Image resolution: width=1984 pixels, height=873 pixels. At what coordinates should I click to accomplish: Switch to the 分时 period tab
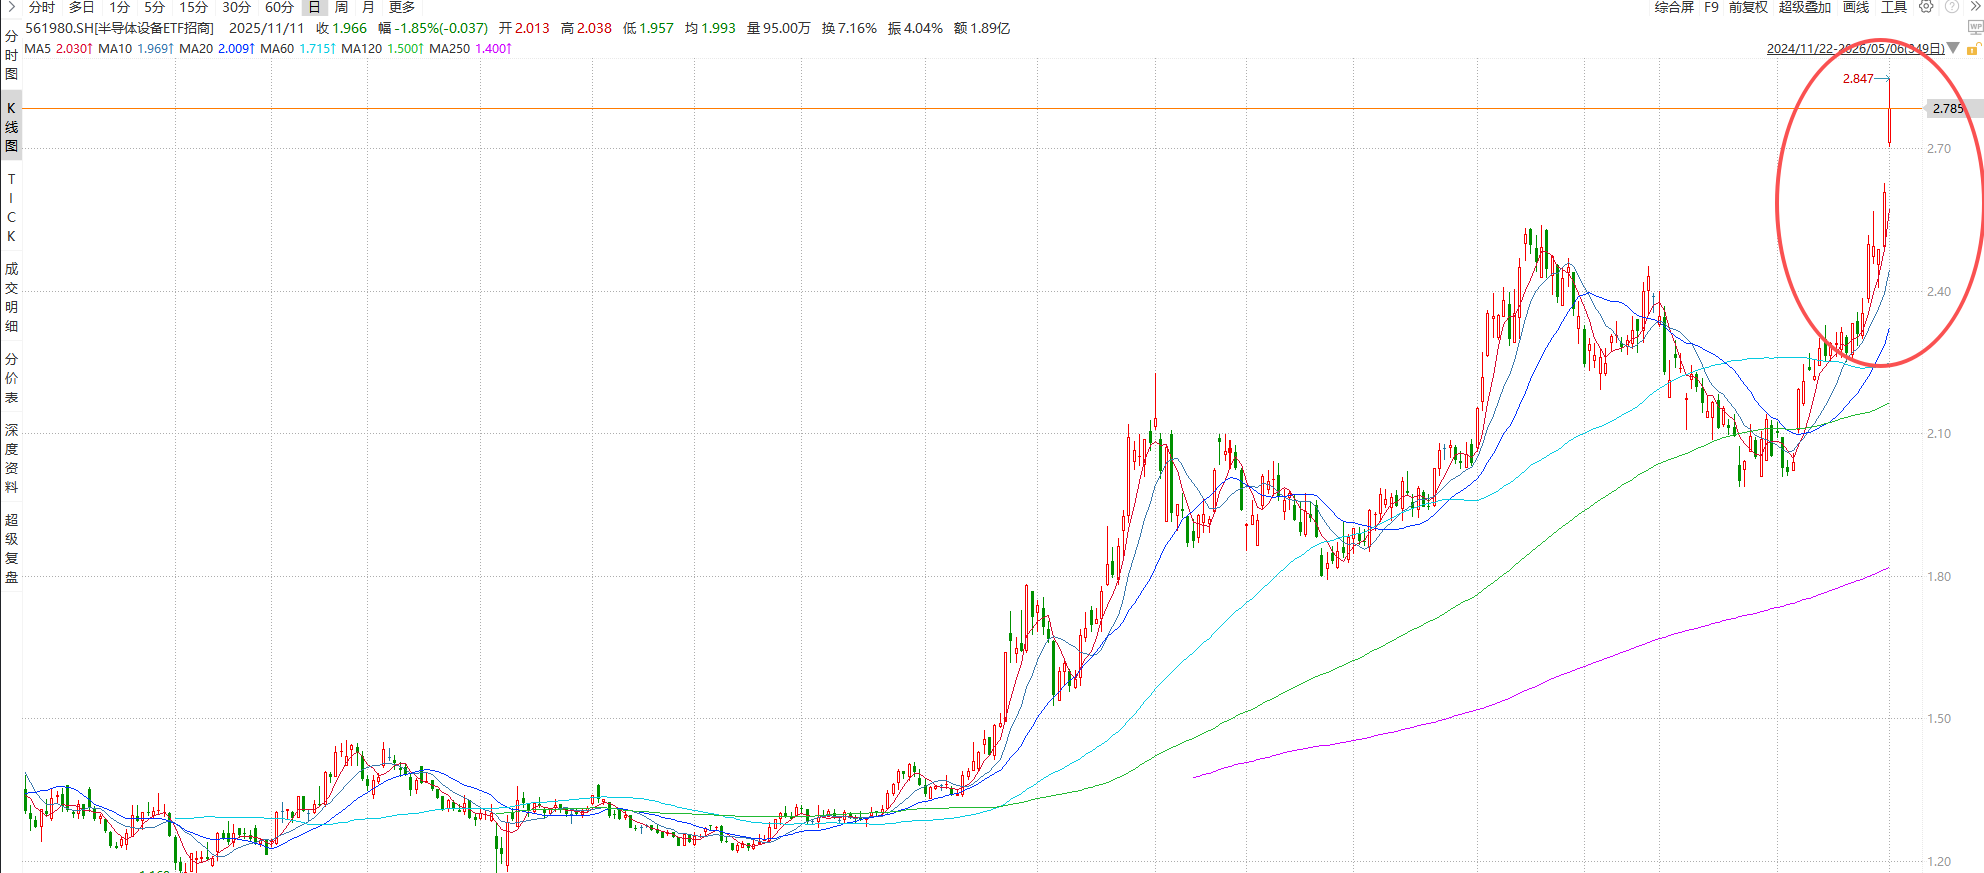pyautogui.click(x=42, y=7)
